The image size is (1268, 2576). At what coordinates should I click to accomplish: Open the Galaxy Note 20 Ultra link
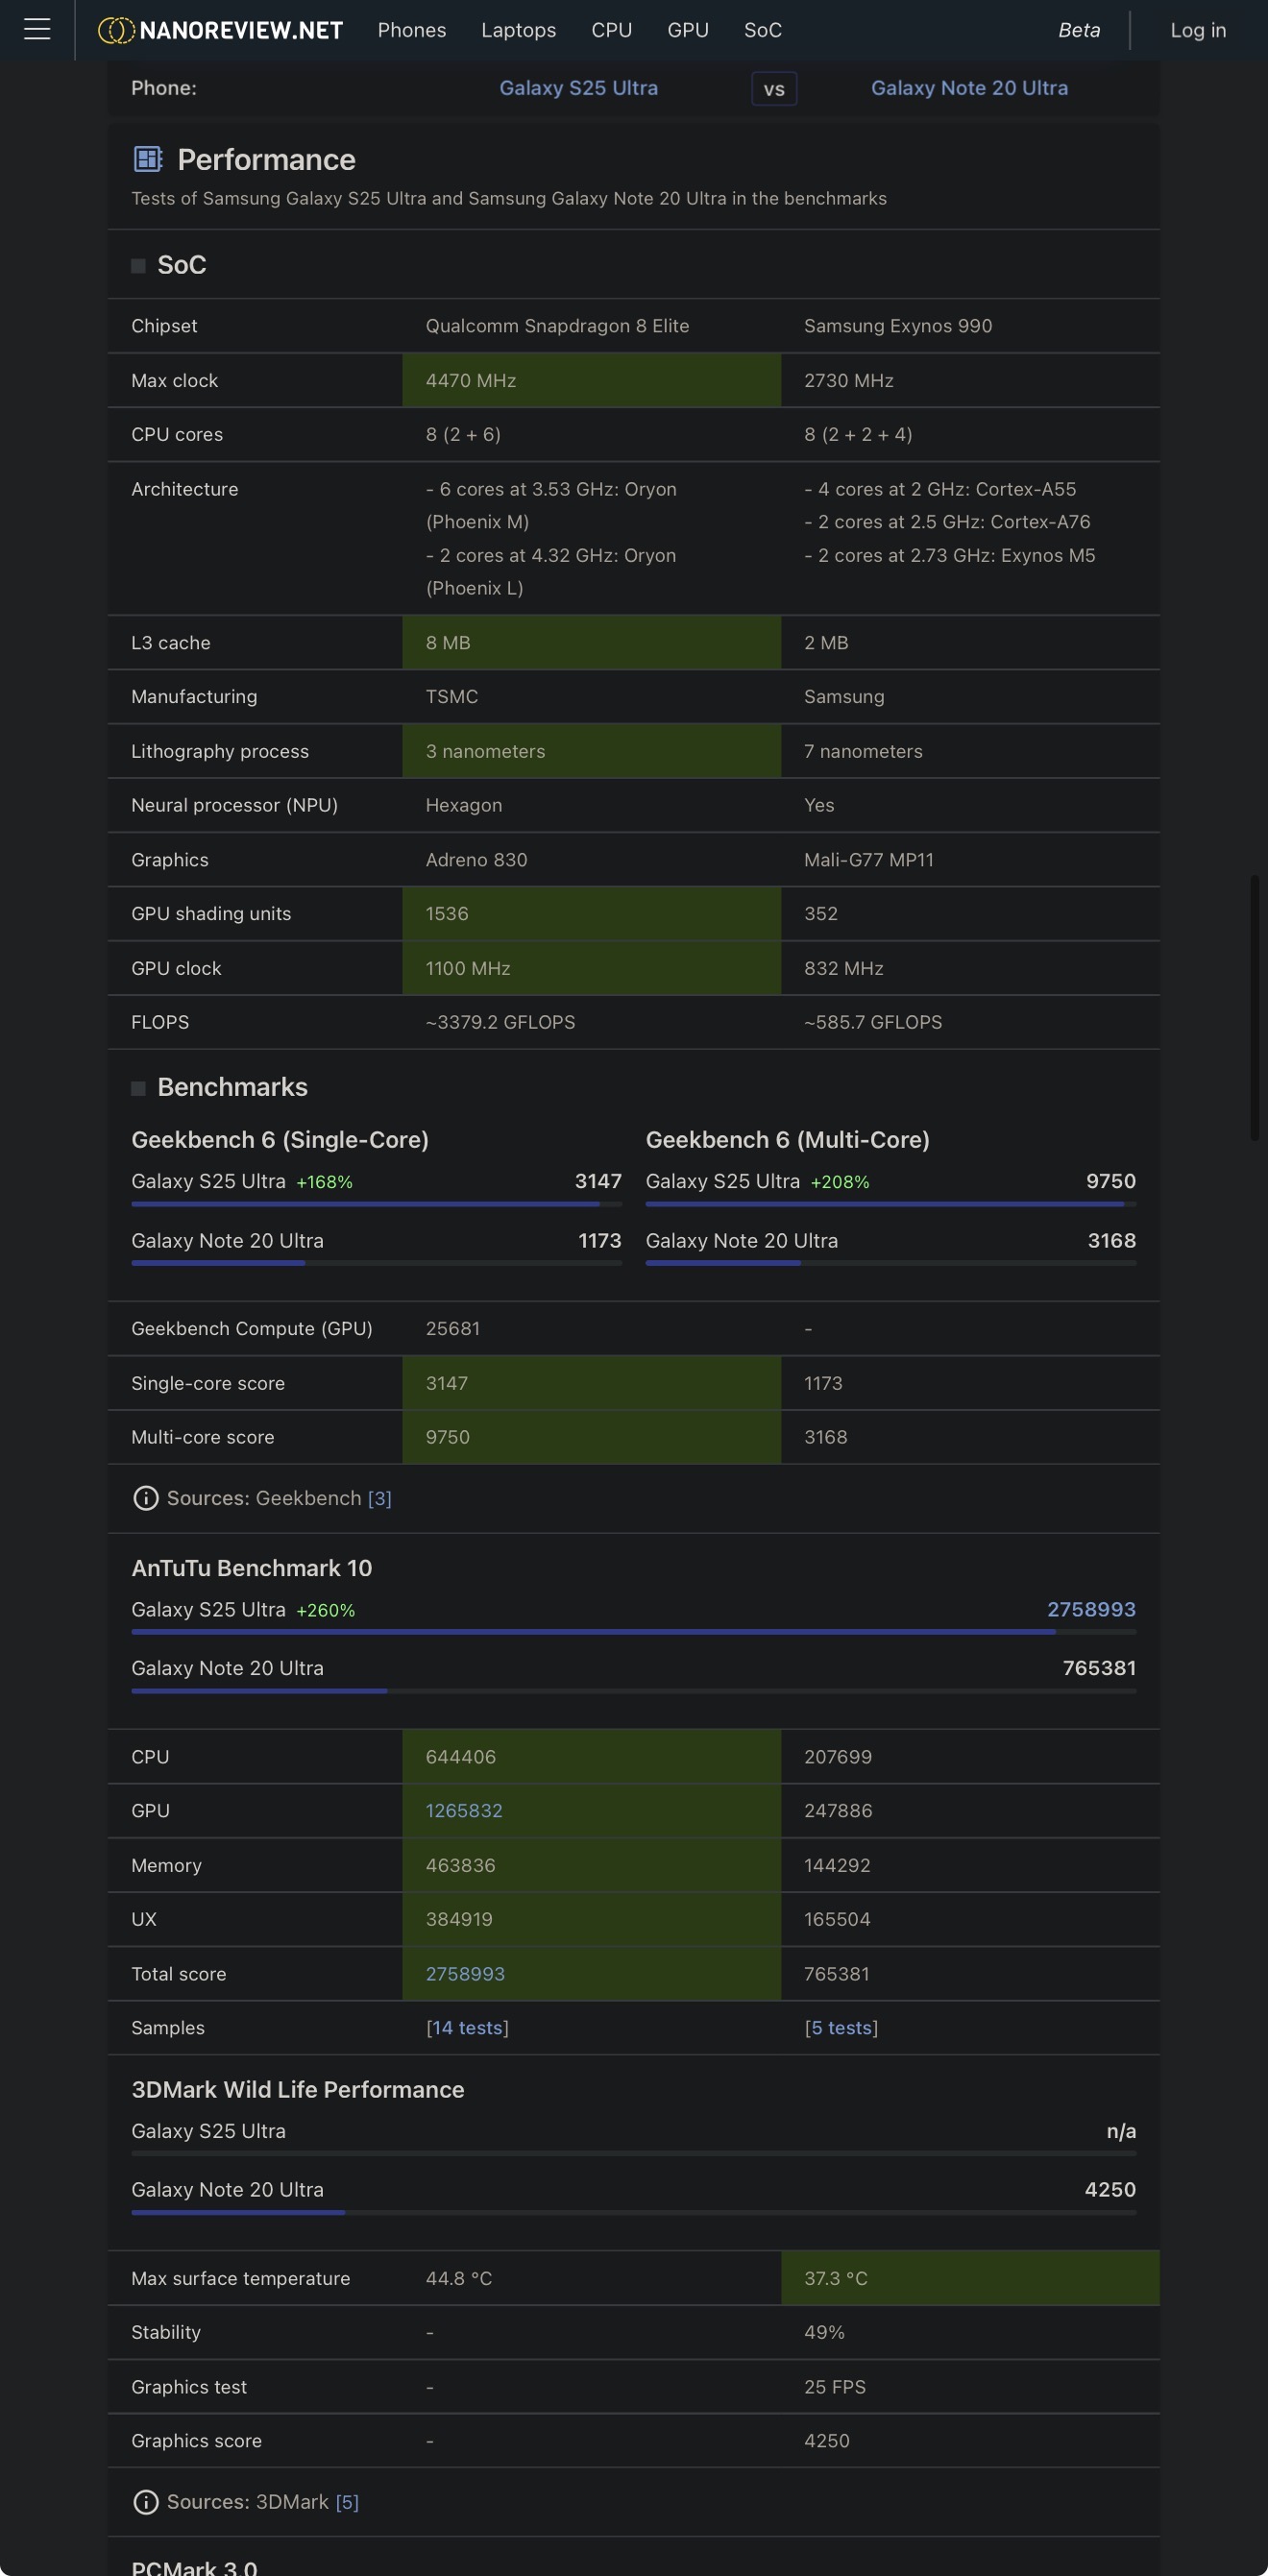click(968, 88)
